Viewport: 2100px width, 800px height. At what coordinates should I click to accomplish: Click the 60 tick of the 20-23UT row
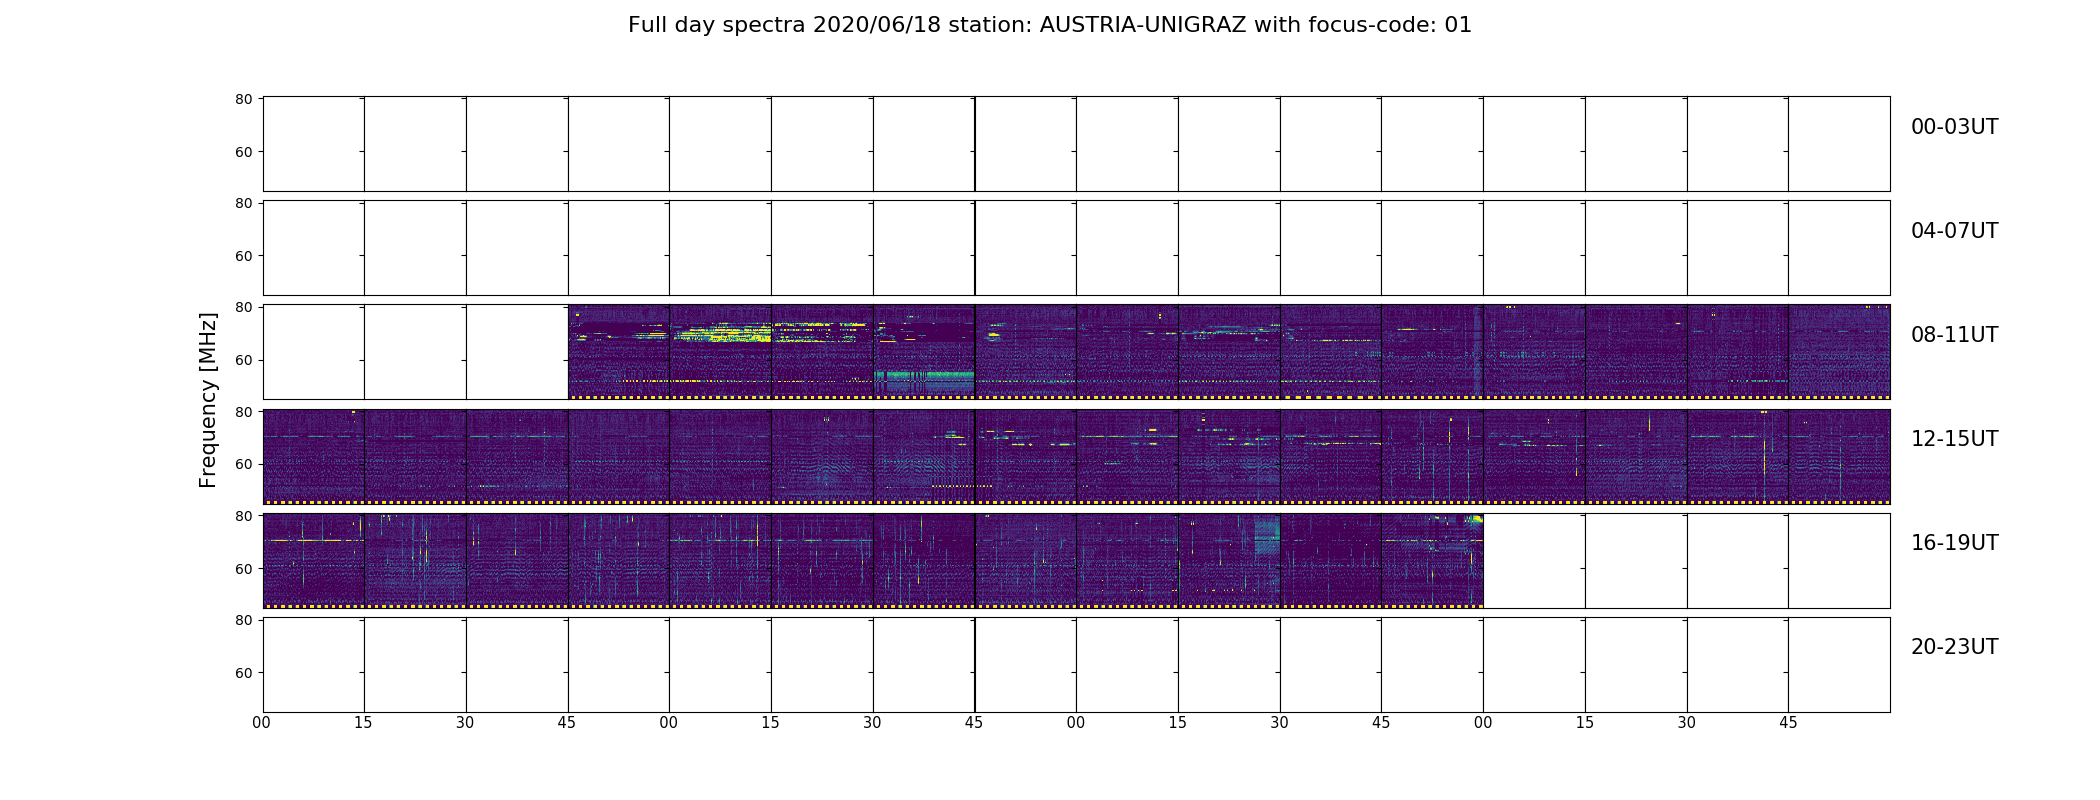(x=243, y=673)
